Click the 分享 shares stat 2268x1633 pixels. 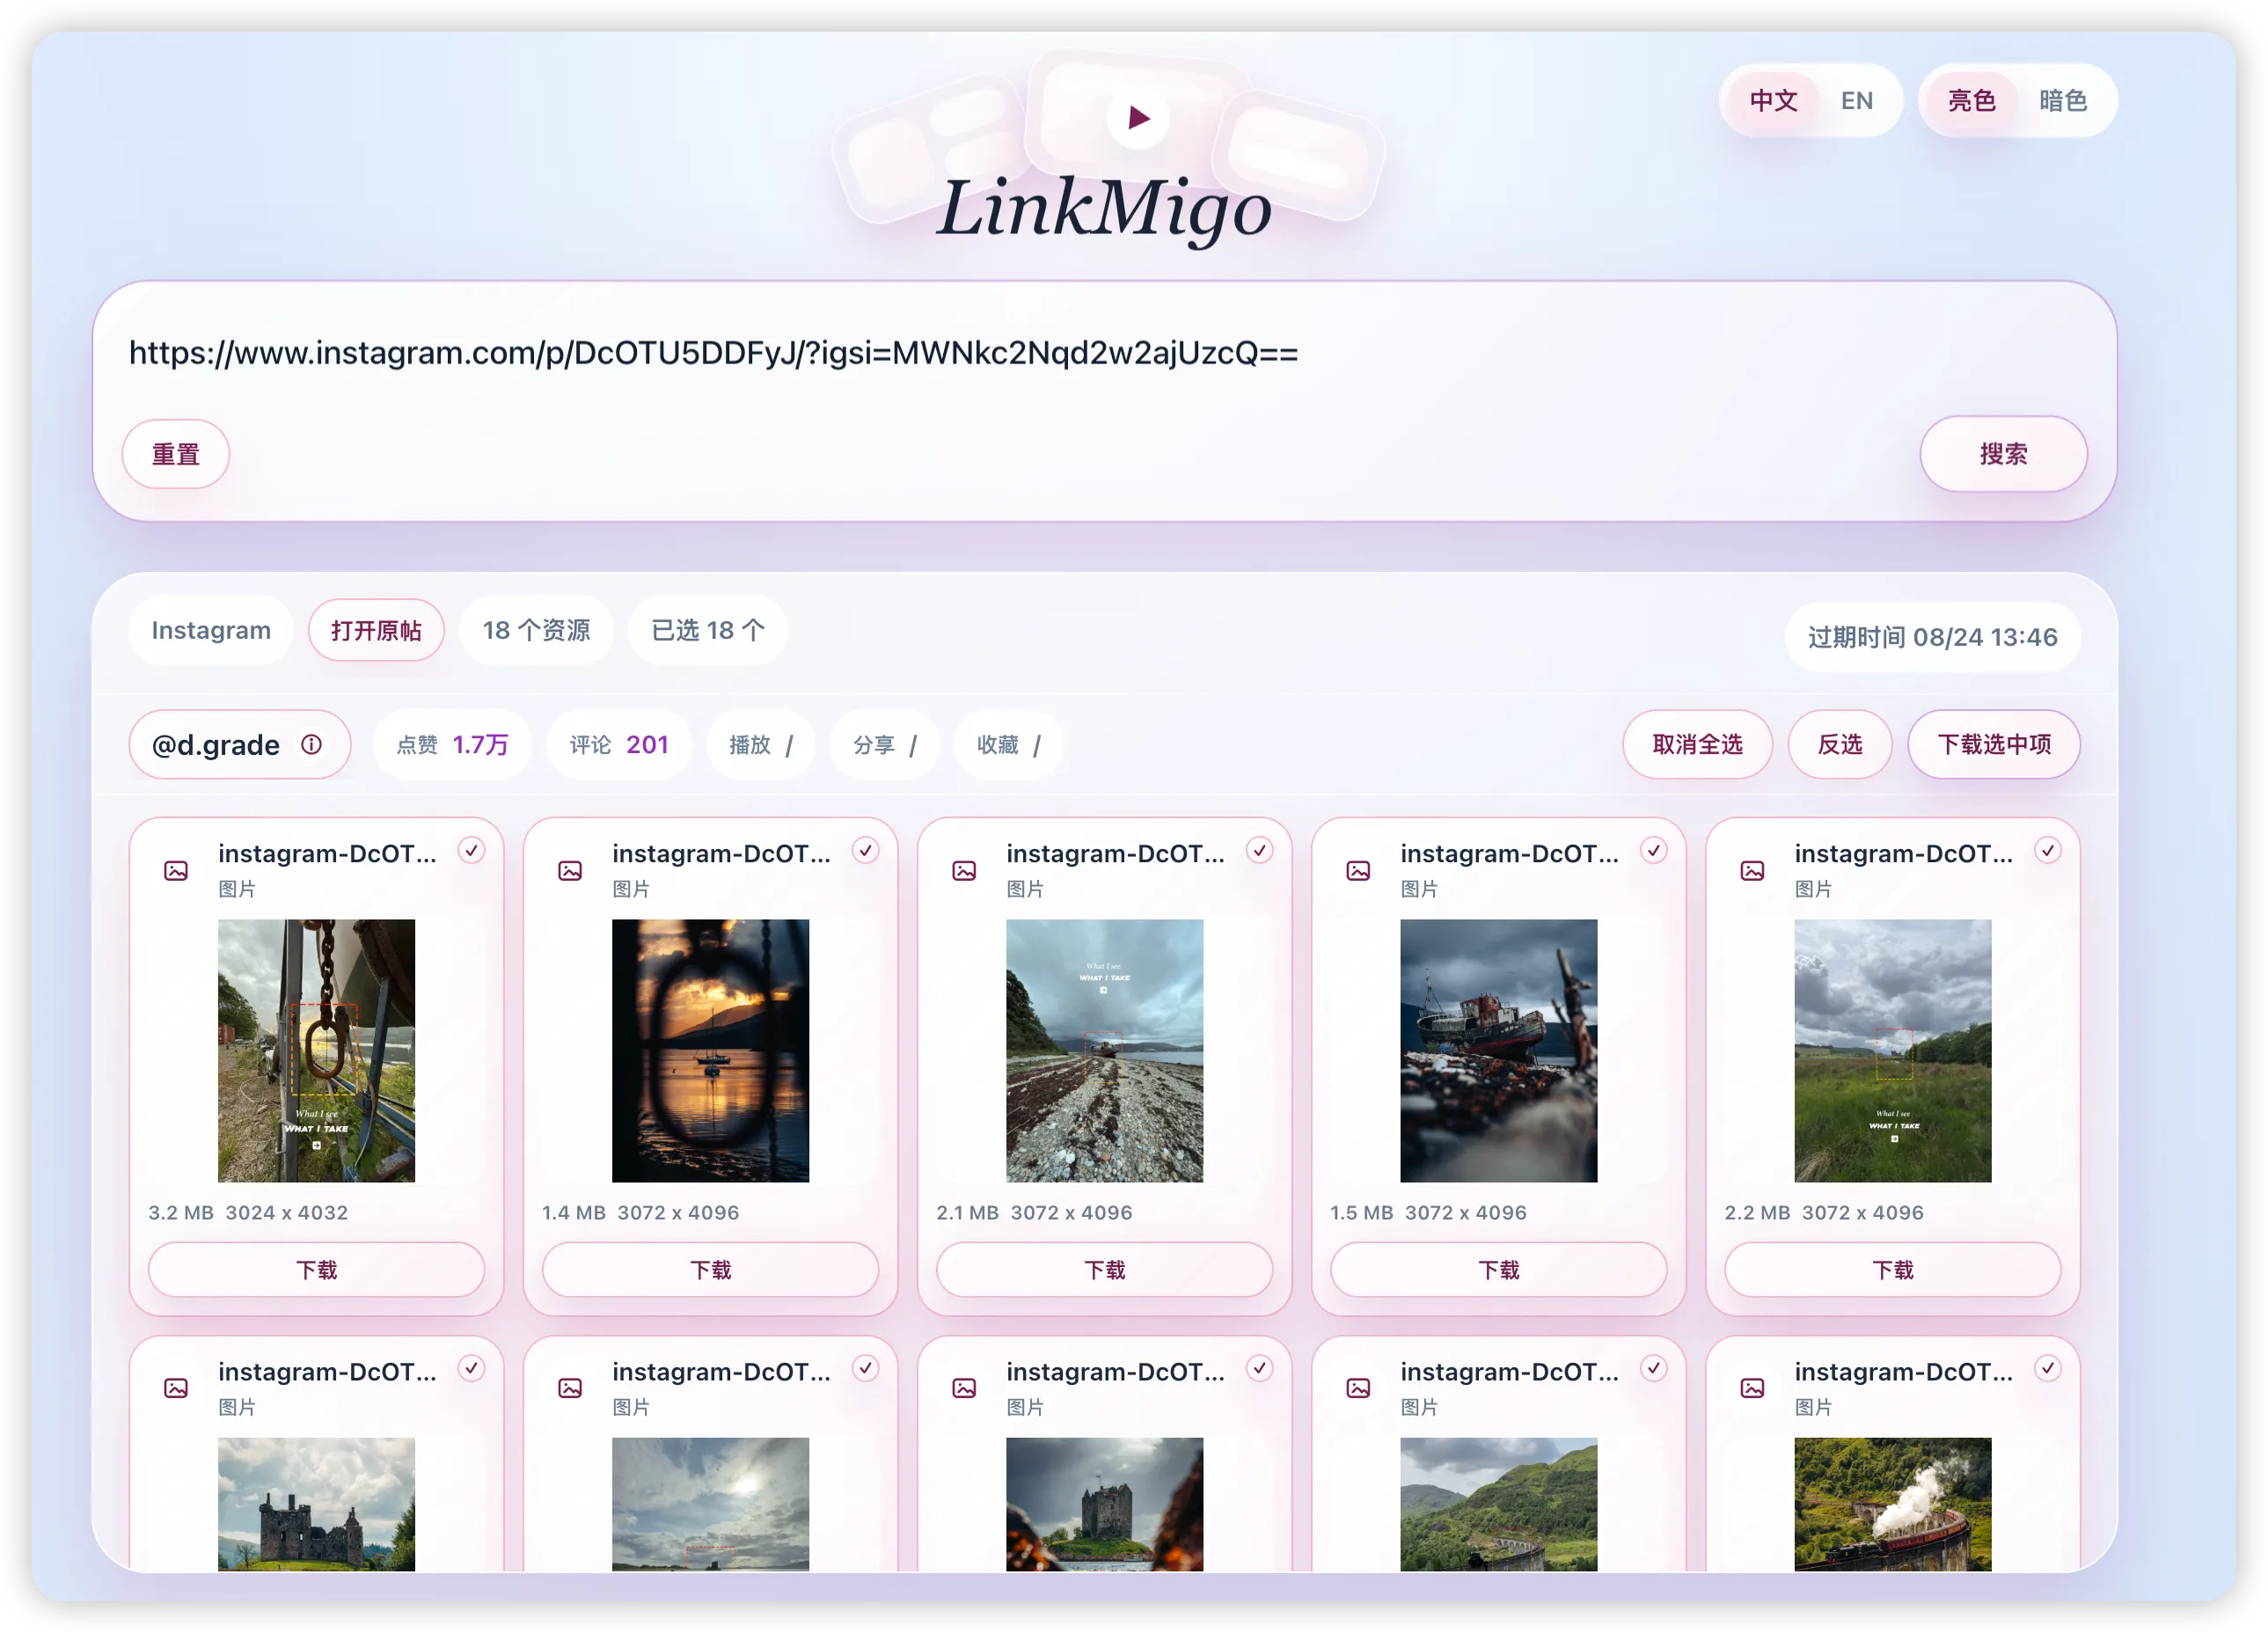click(884, 745)
